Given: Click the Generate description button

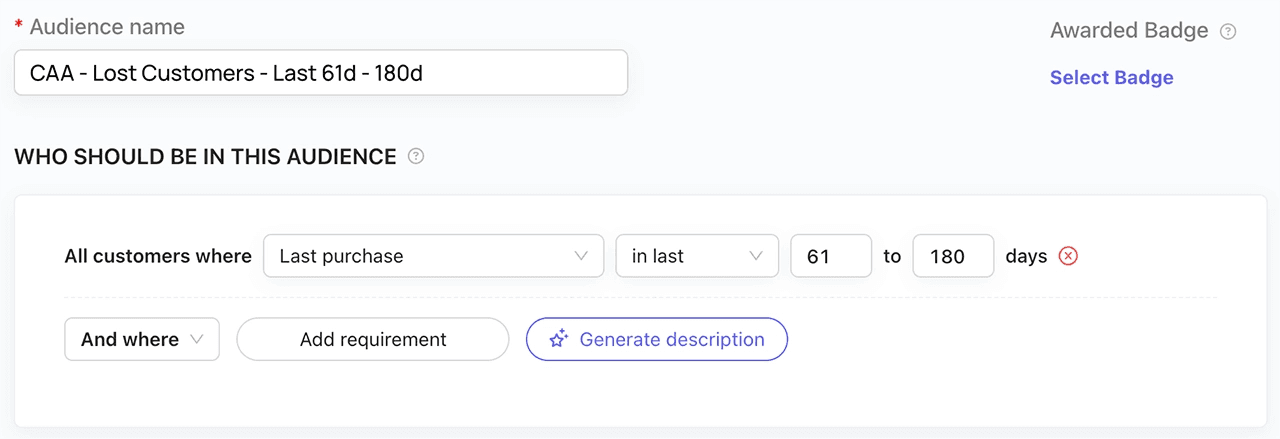Looking at the screenshot, I should pyautogui.click(x=657, y=340).
